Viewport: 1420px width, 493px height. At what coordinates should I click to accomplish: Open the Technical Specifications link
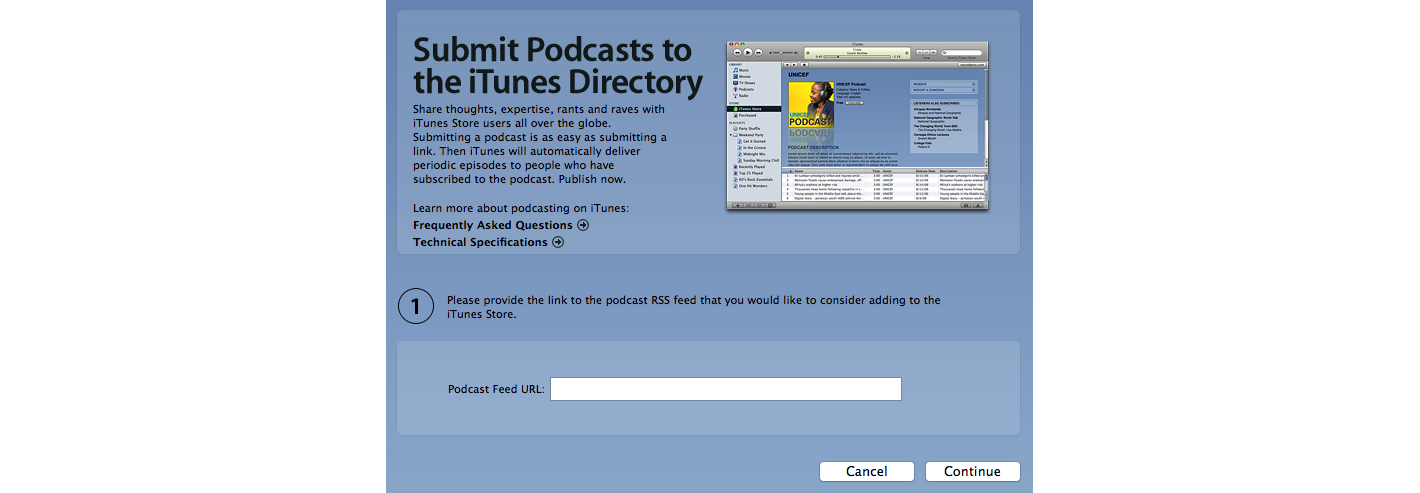point(480,242)
